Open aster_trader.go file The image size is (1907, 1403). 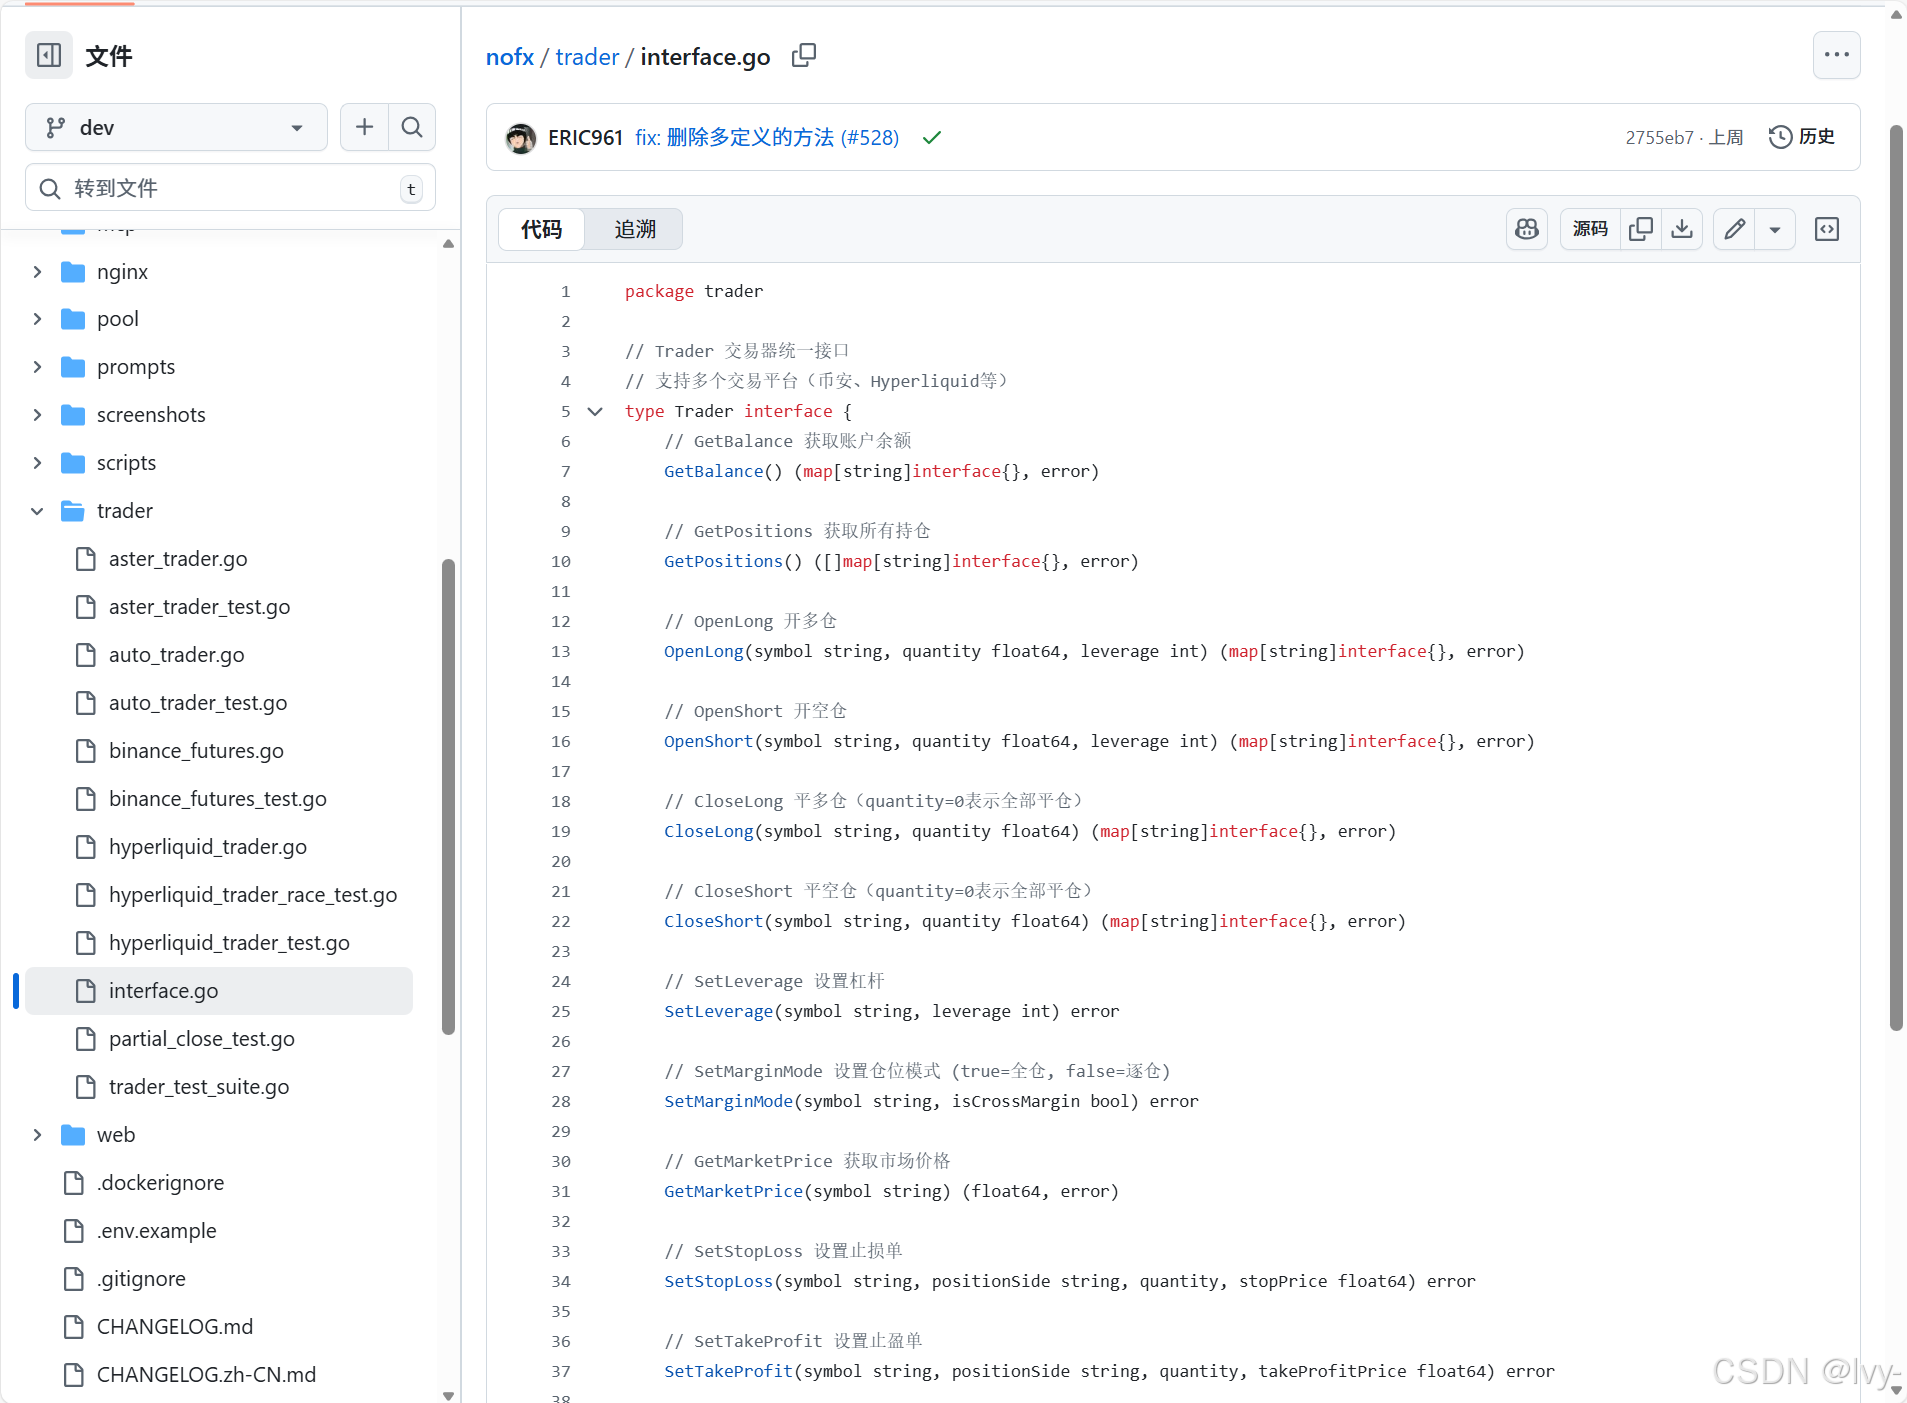pos(178,559)
